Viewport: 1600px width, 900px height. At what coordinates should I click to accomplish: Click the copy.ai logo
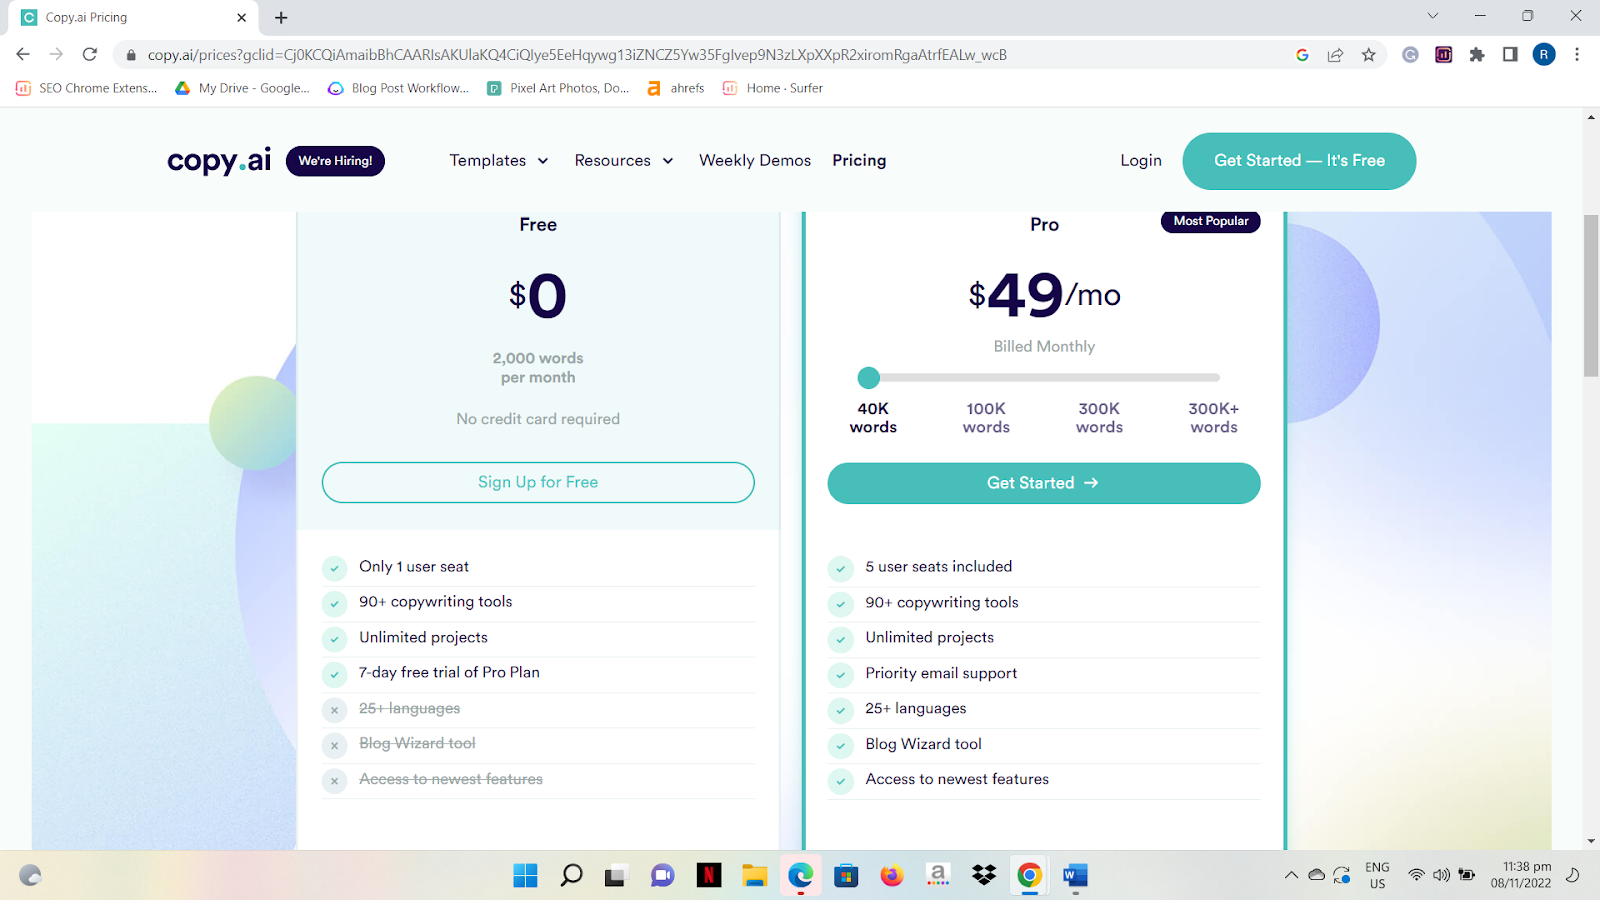pos(219,161)
